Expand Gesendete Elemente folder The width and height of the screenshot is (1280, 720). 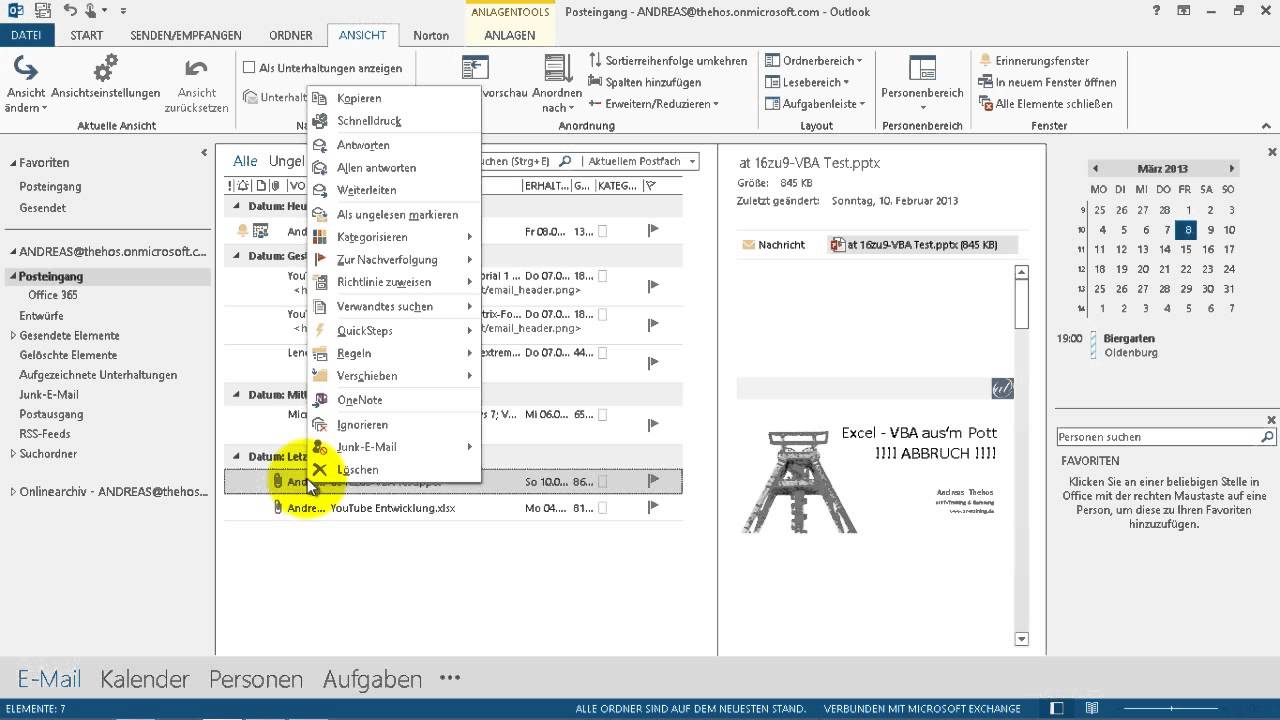[x=13, y=336]
